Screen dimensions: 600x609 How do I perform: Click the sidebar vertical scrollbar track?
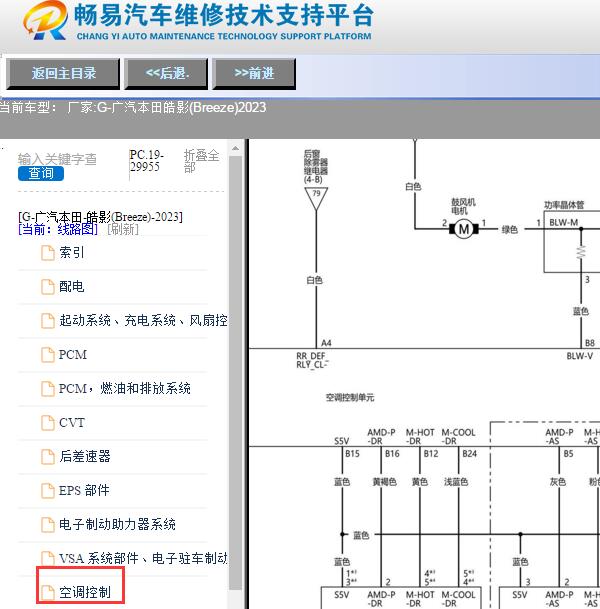235,373
